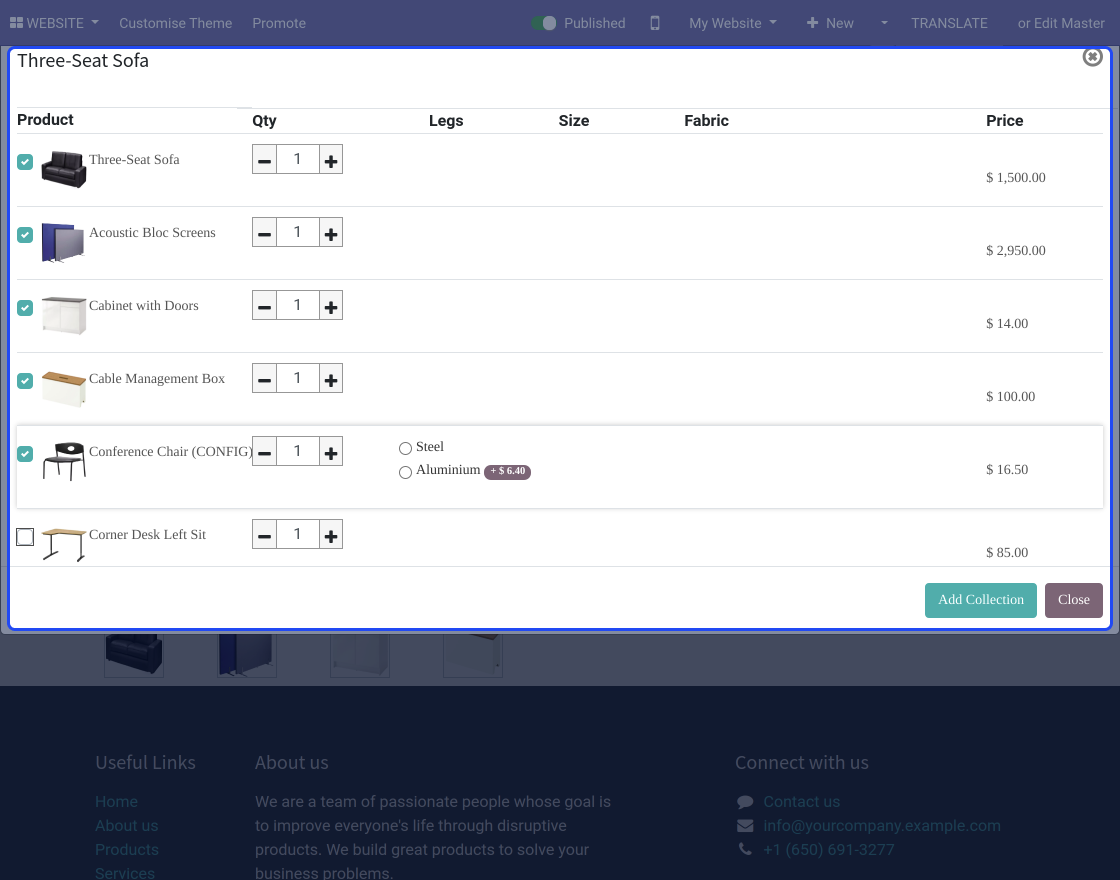Open the Three-Seat Sofa product name
Screen dimensions: 1120x880
(x=134, y=159)
